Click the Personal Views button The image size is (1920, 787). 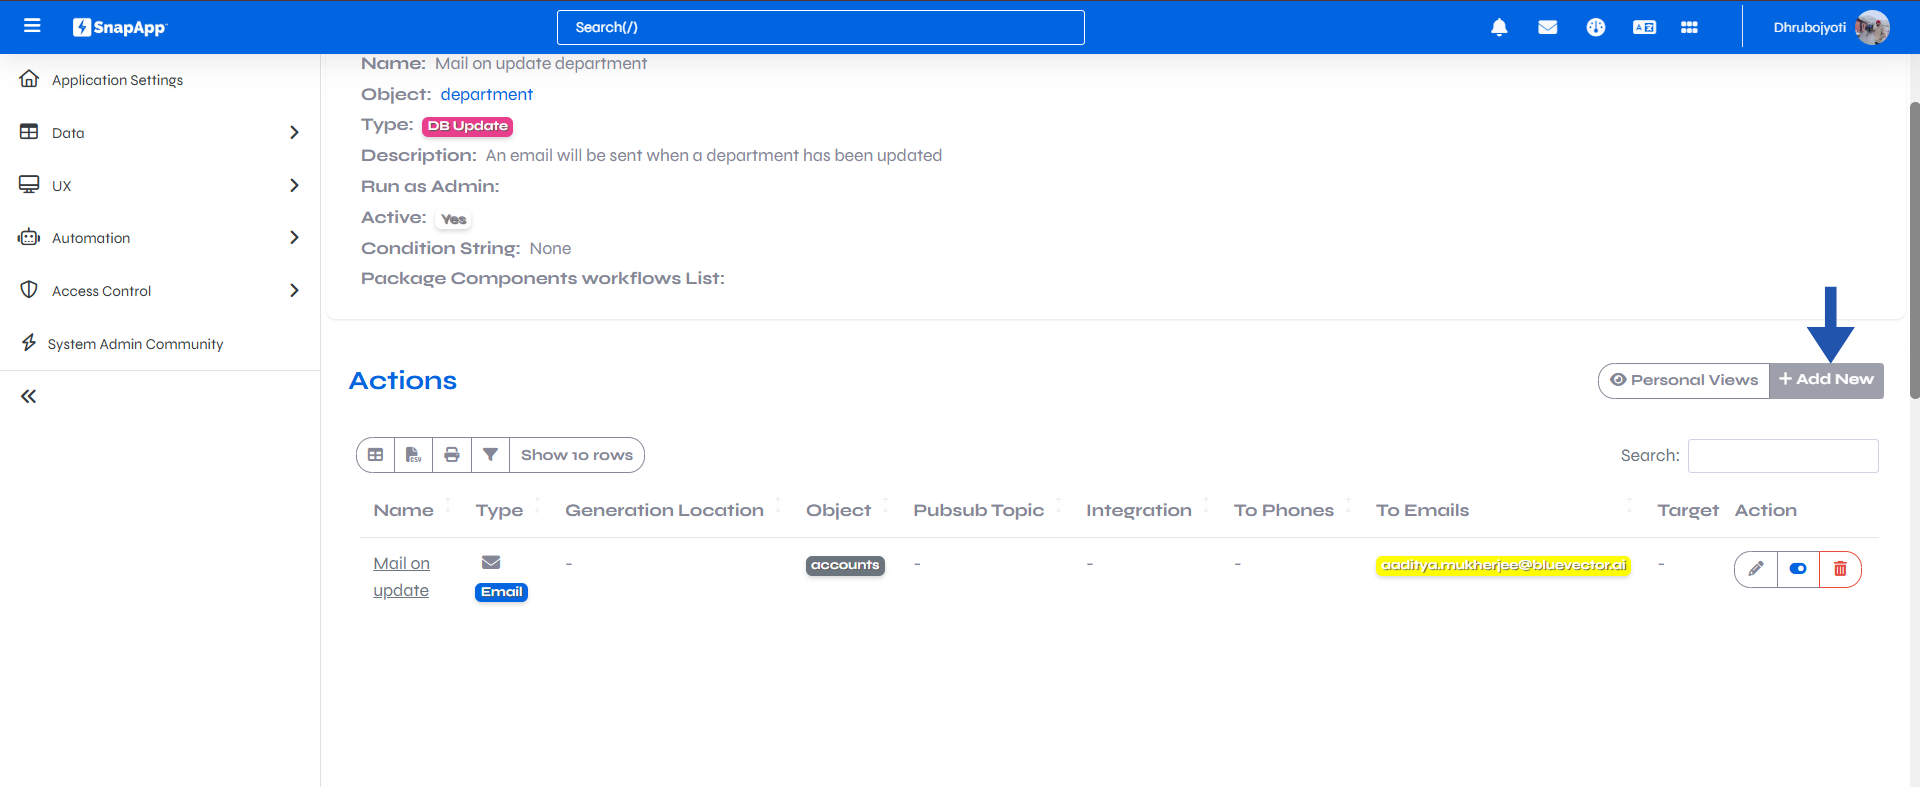point(1684,380)
